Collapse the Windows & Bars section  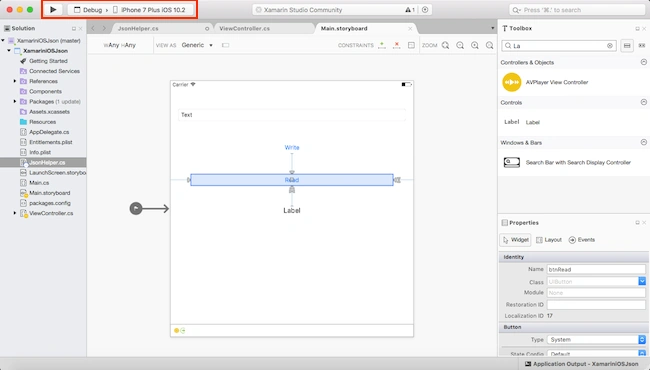tap(643, 142)
